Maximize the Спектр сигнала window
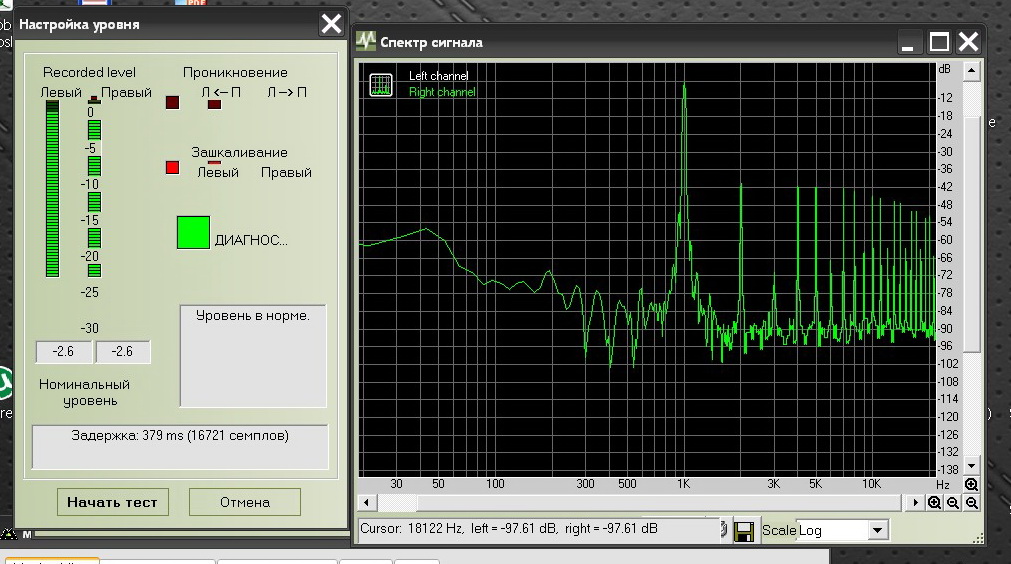 click(x=939, y=42)
